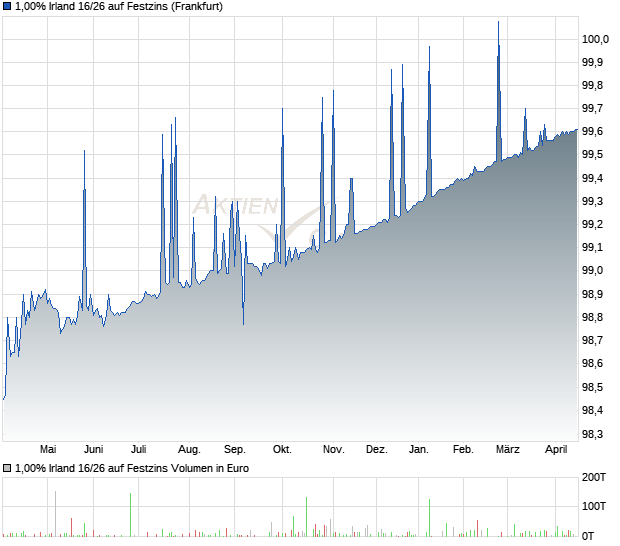This screenshot has width=620, height=546.
Task: Click the 'Okt.' month label
Action: 282,450
